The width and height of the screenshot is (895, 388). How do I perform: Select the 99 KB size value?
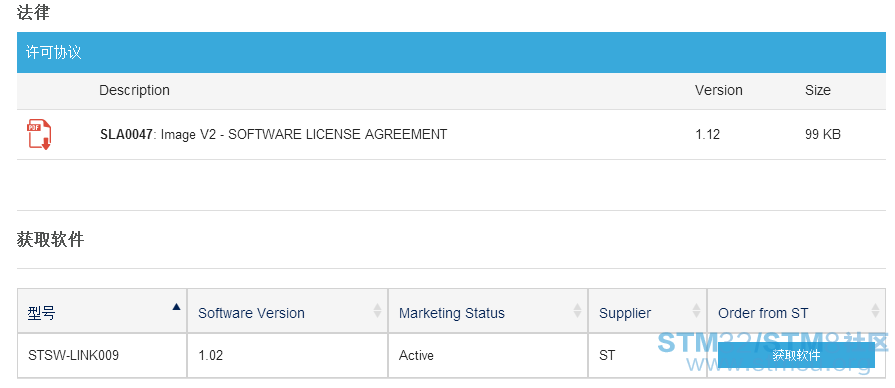tap(823, 135)
